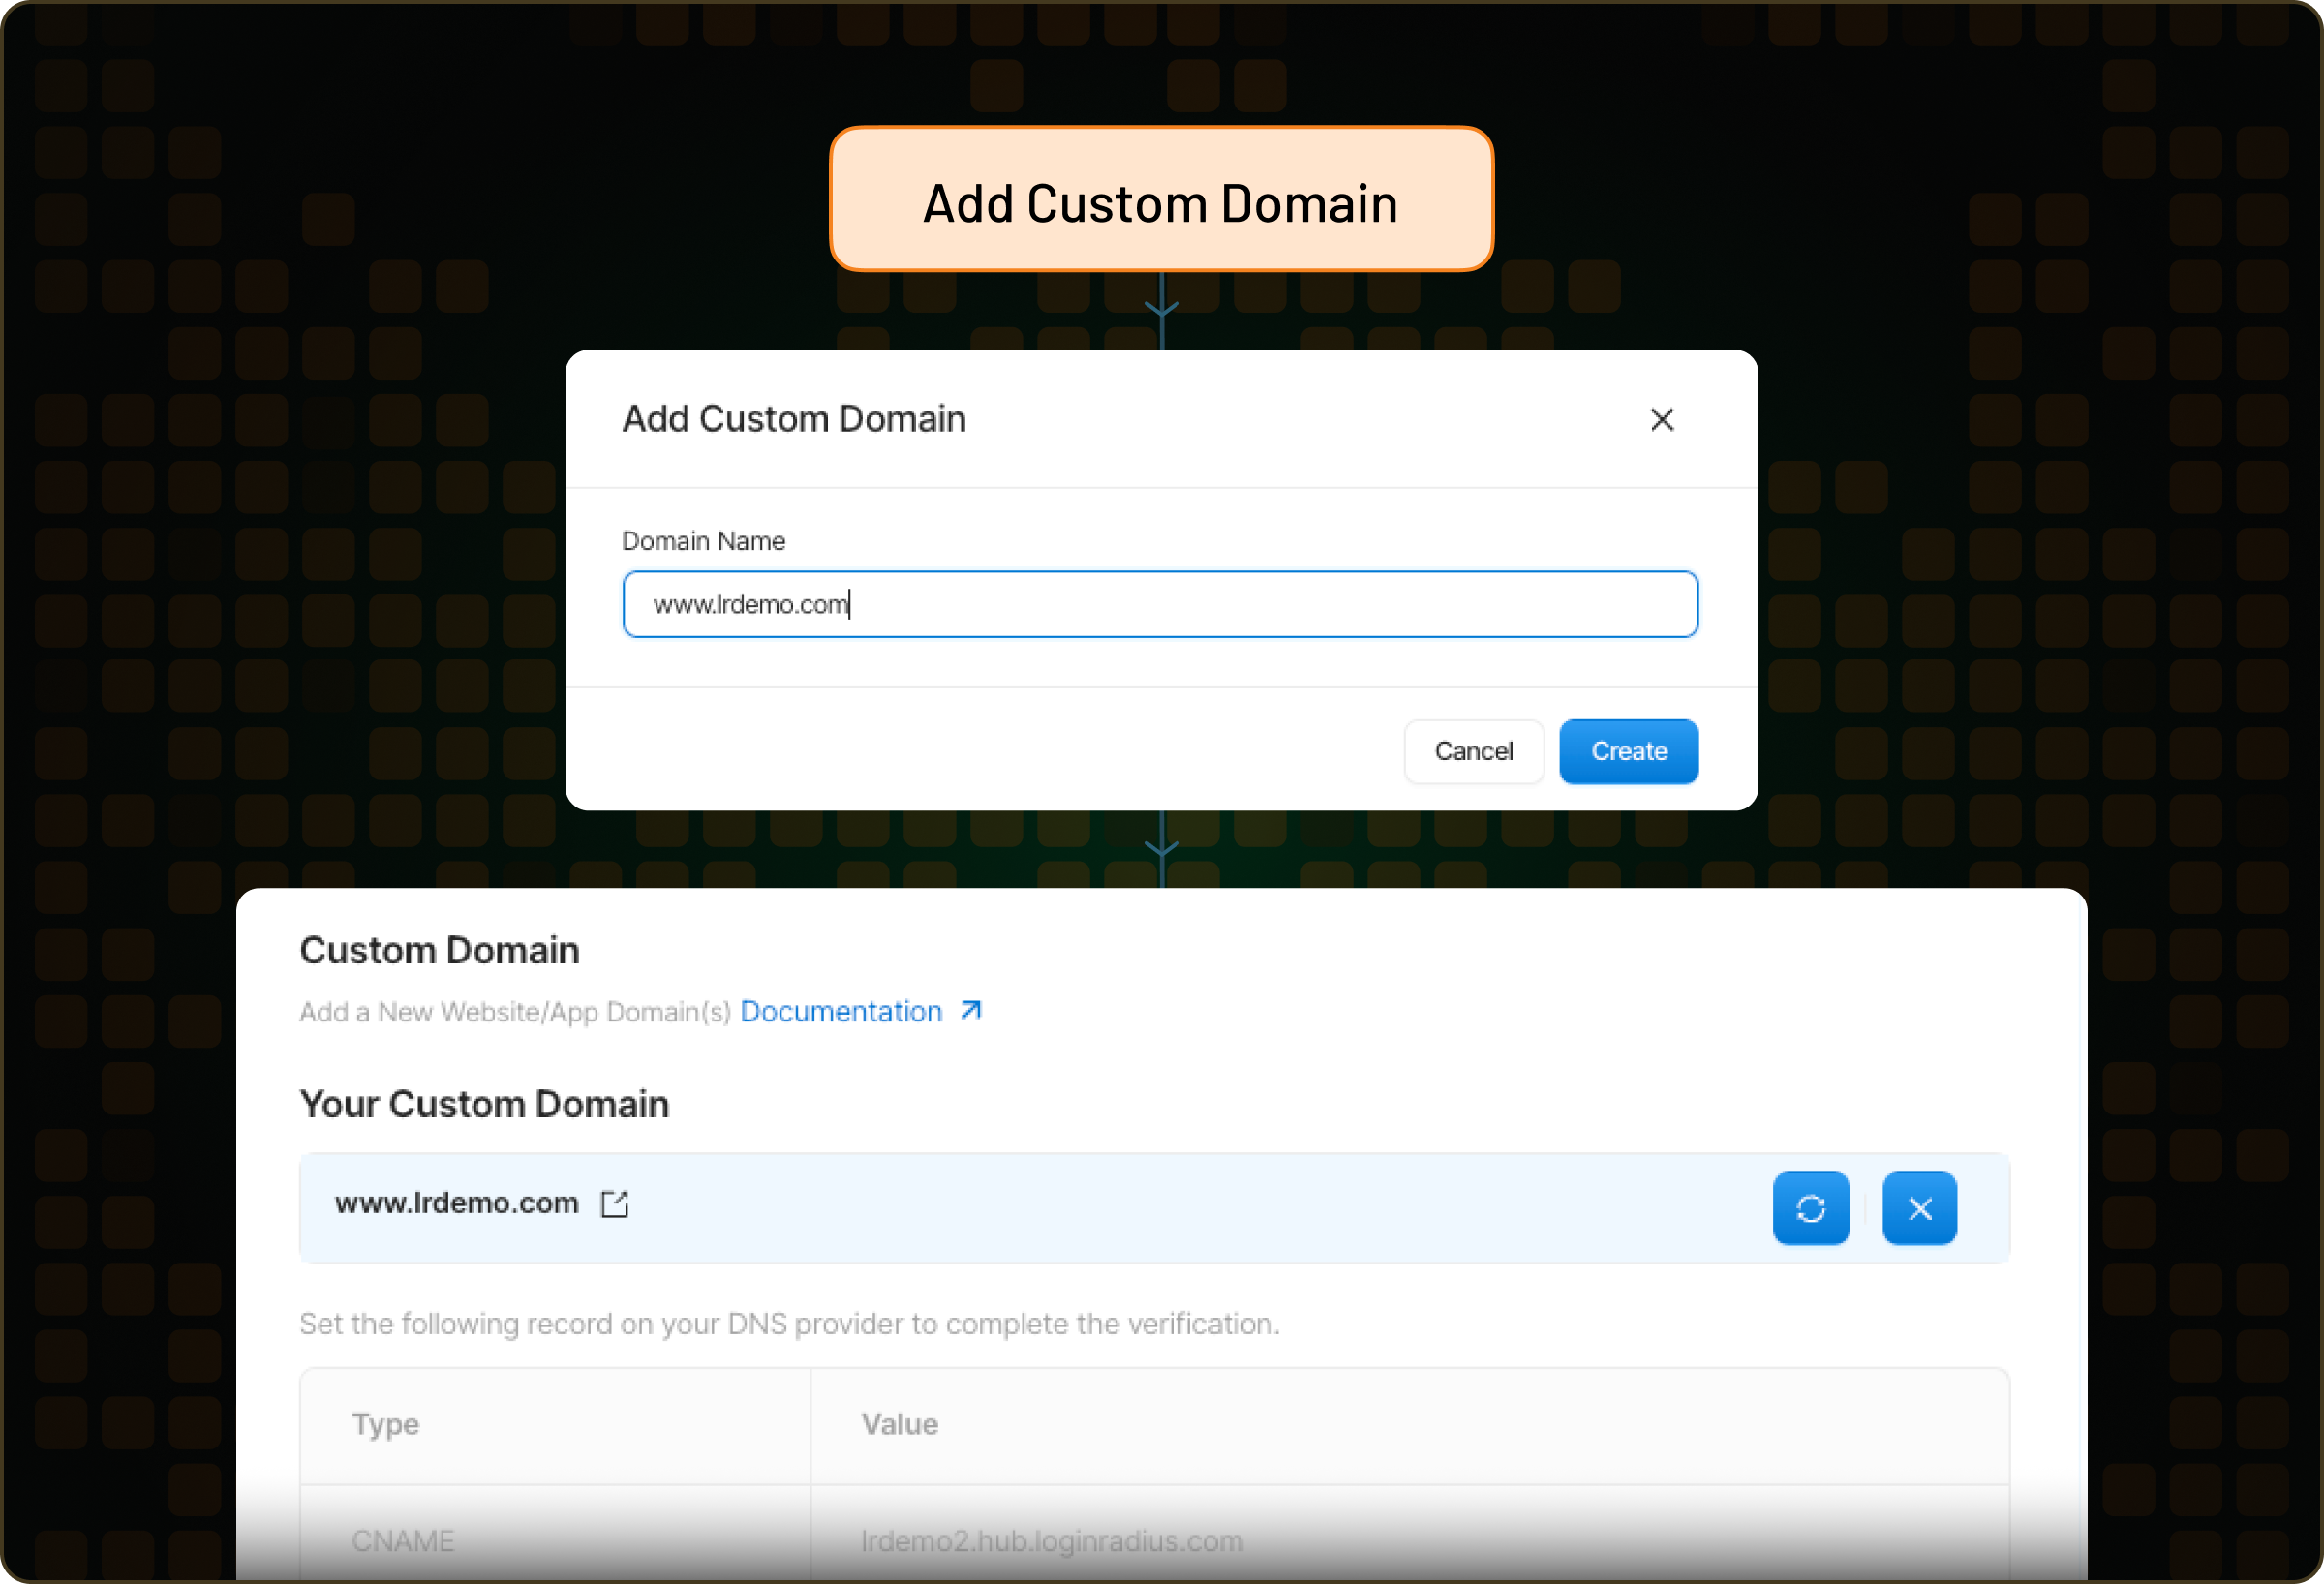
Task: Open the Documentation link
Action: pyautogui.click(x=841, y=1012)
